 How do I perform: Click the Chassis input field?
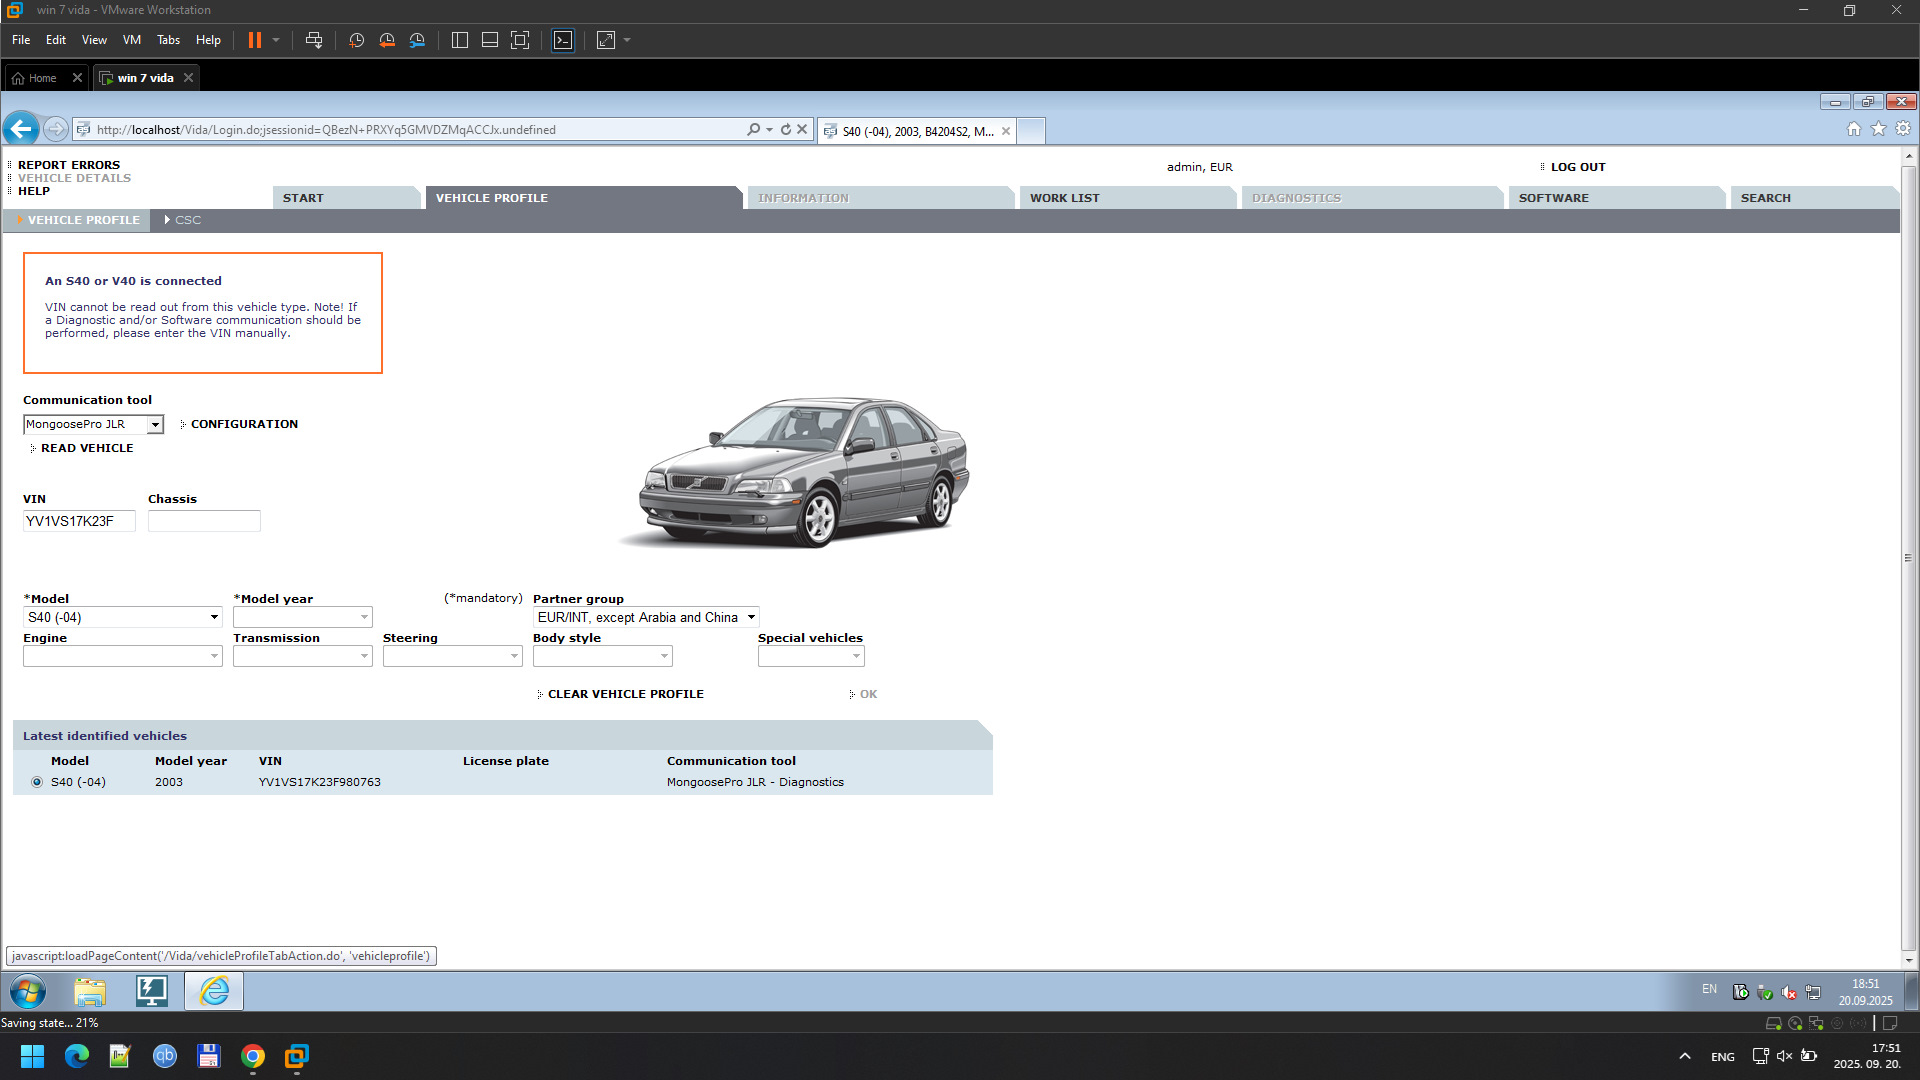point(204,521)
